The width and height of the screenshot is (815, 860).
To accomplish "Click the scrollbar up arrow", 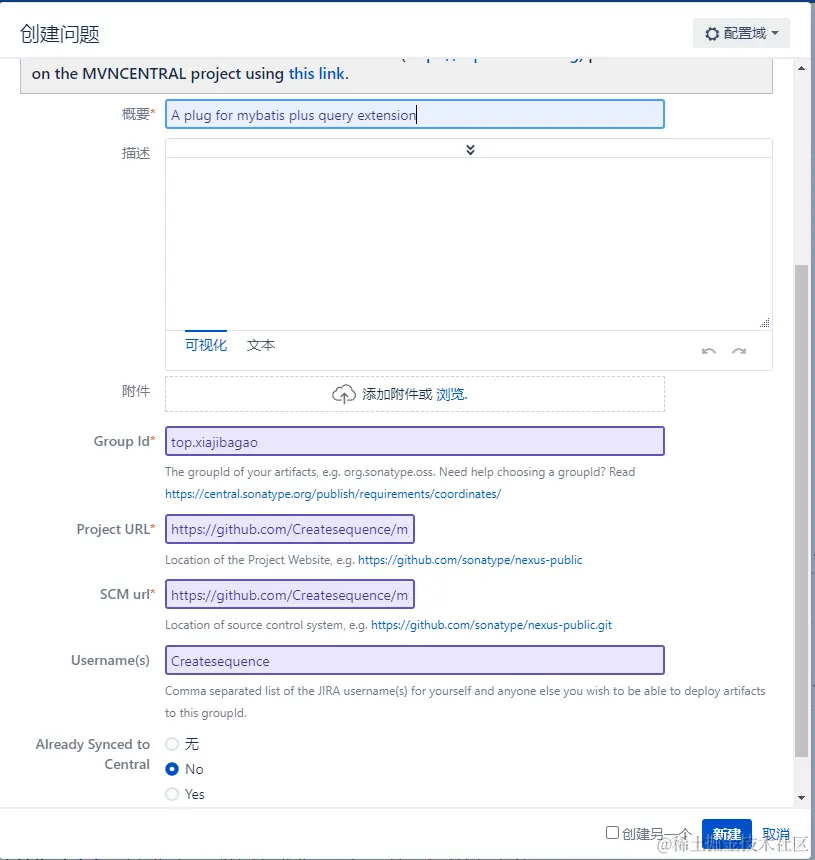I will (x=801, y=69).
